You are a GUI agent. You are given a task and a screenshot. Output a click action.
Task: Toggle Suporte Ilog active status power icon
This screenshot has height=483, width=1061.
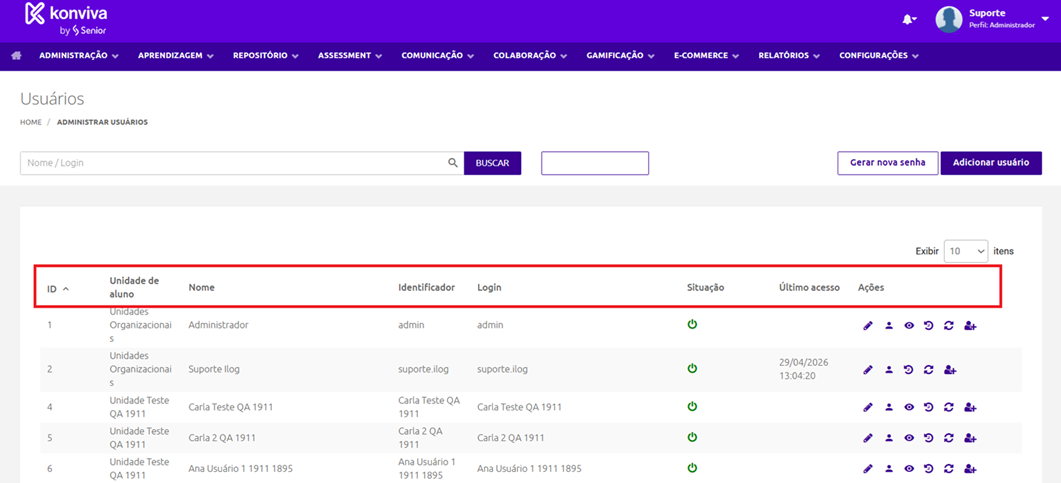coord(692,369)
